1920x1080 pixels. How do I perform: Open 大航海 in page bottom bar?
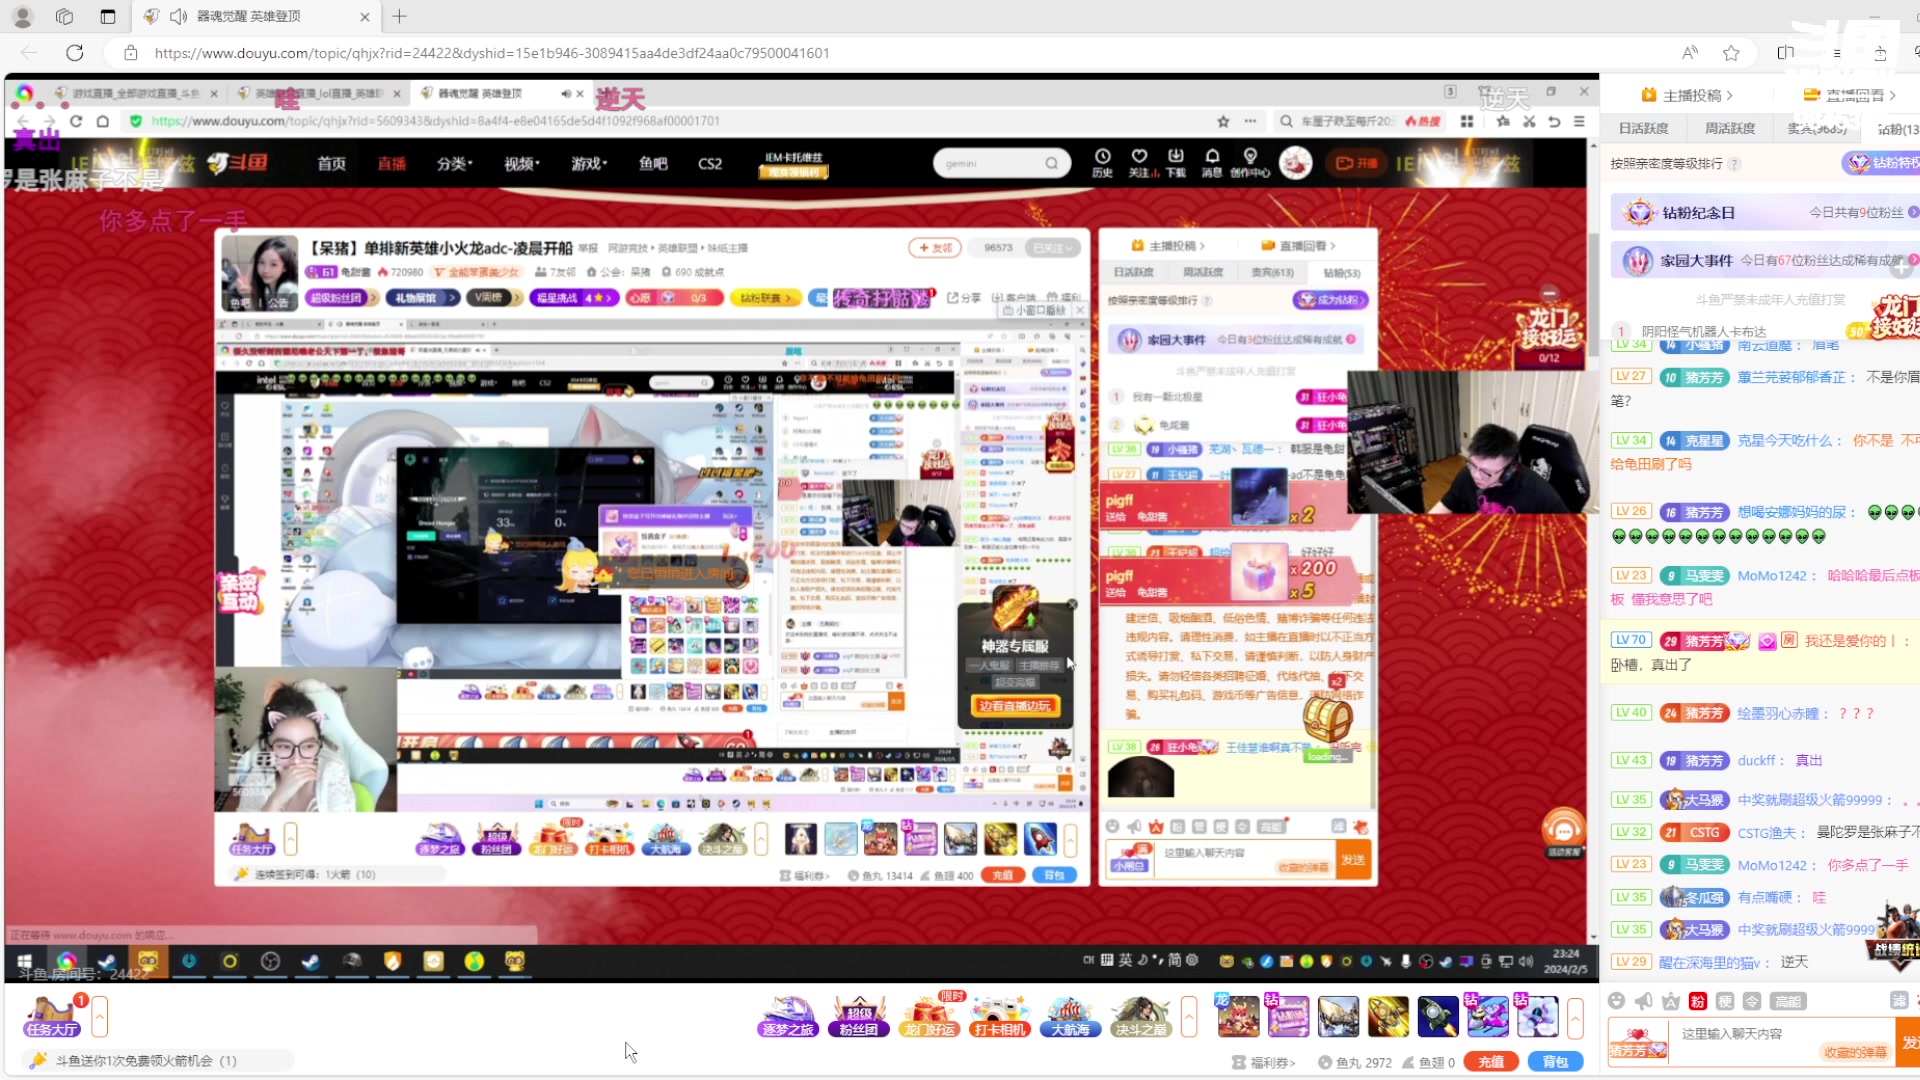click(1069, 1018)
